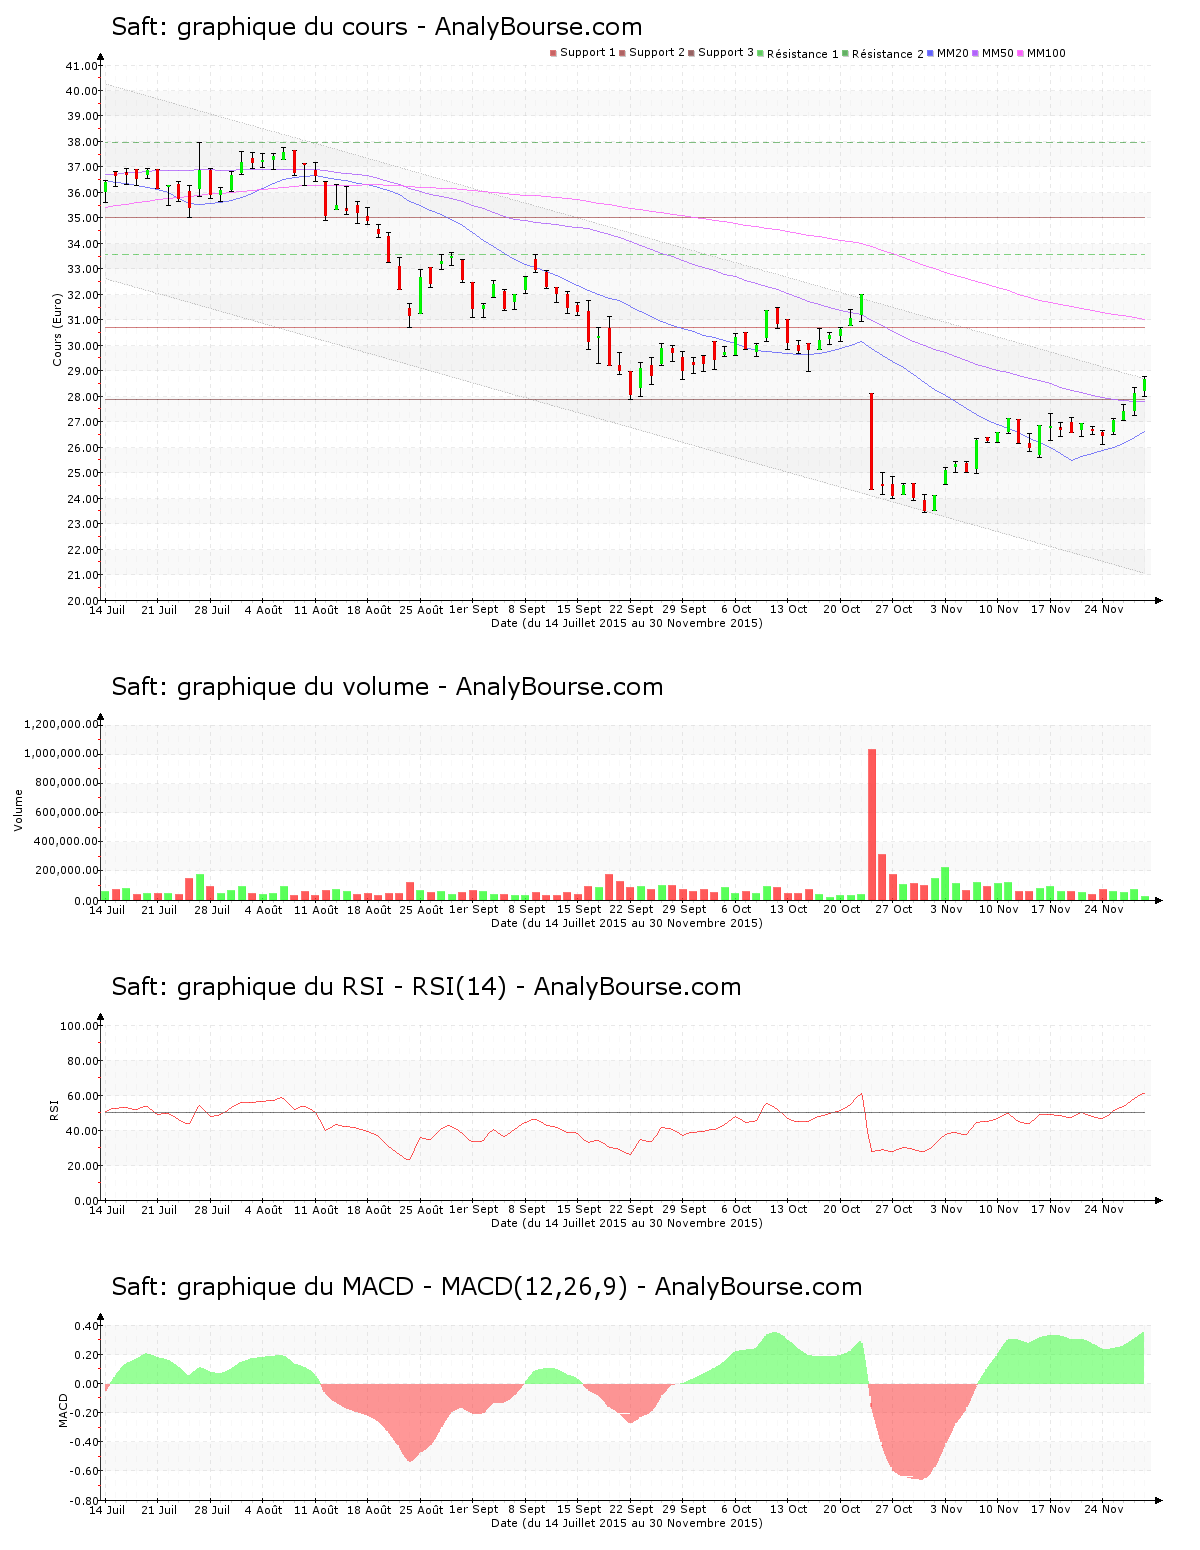Click '3 Nov' date on the MACD chart
This screenshot has width=1200, height=1550.
click(x=946, y=1509)
